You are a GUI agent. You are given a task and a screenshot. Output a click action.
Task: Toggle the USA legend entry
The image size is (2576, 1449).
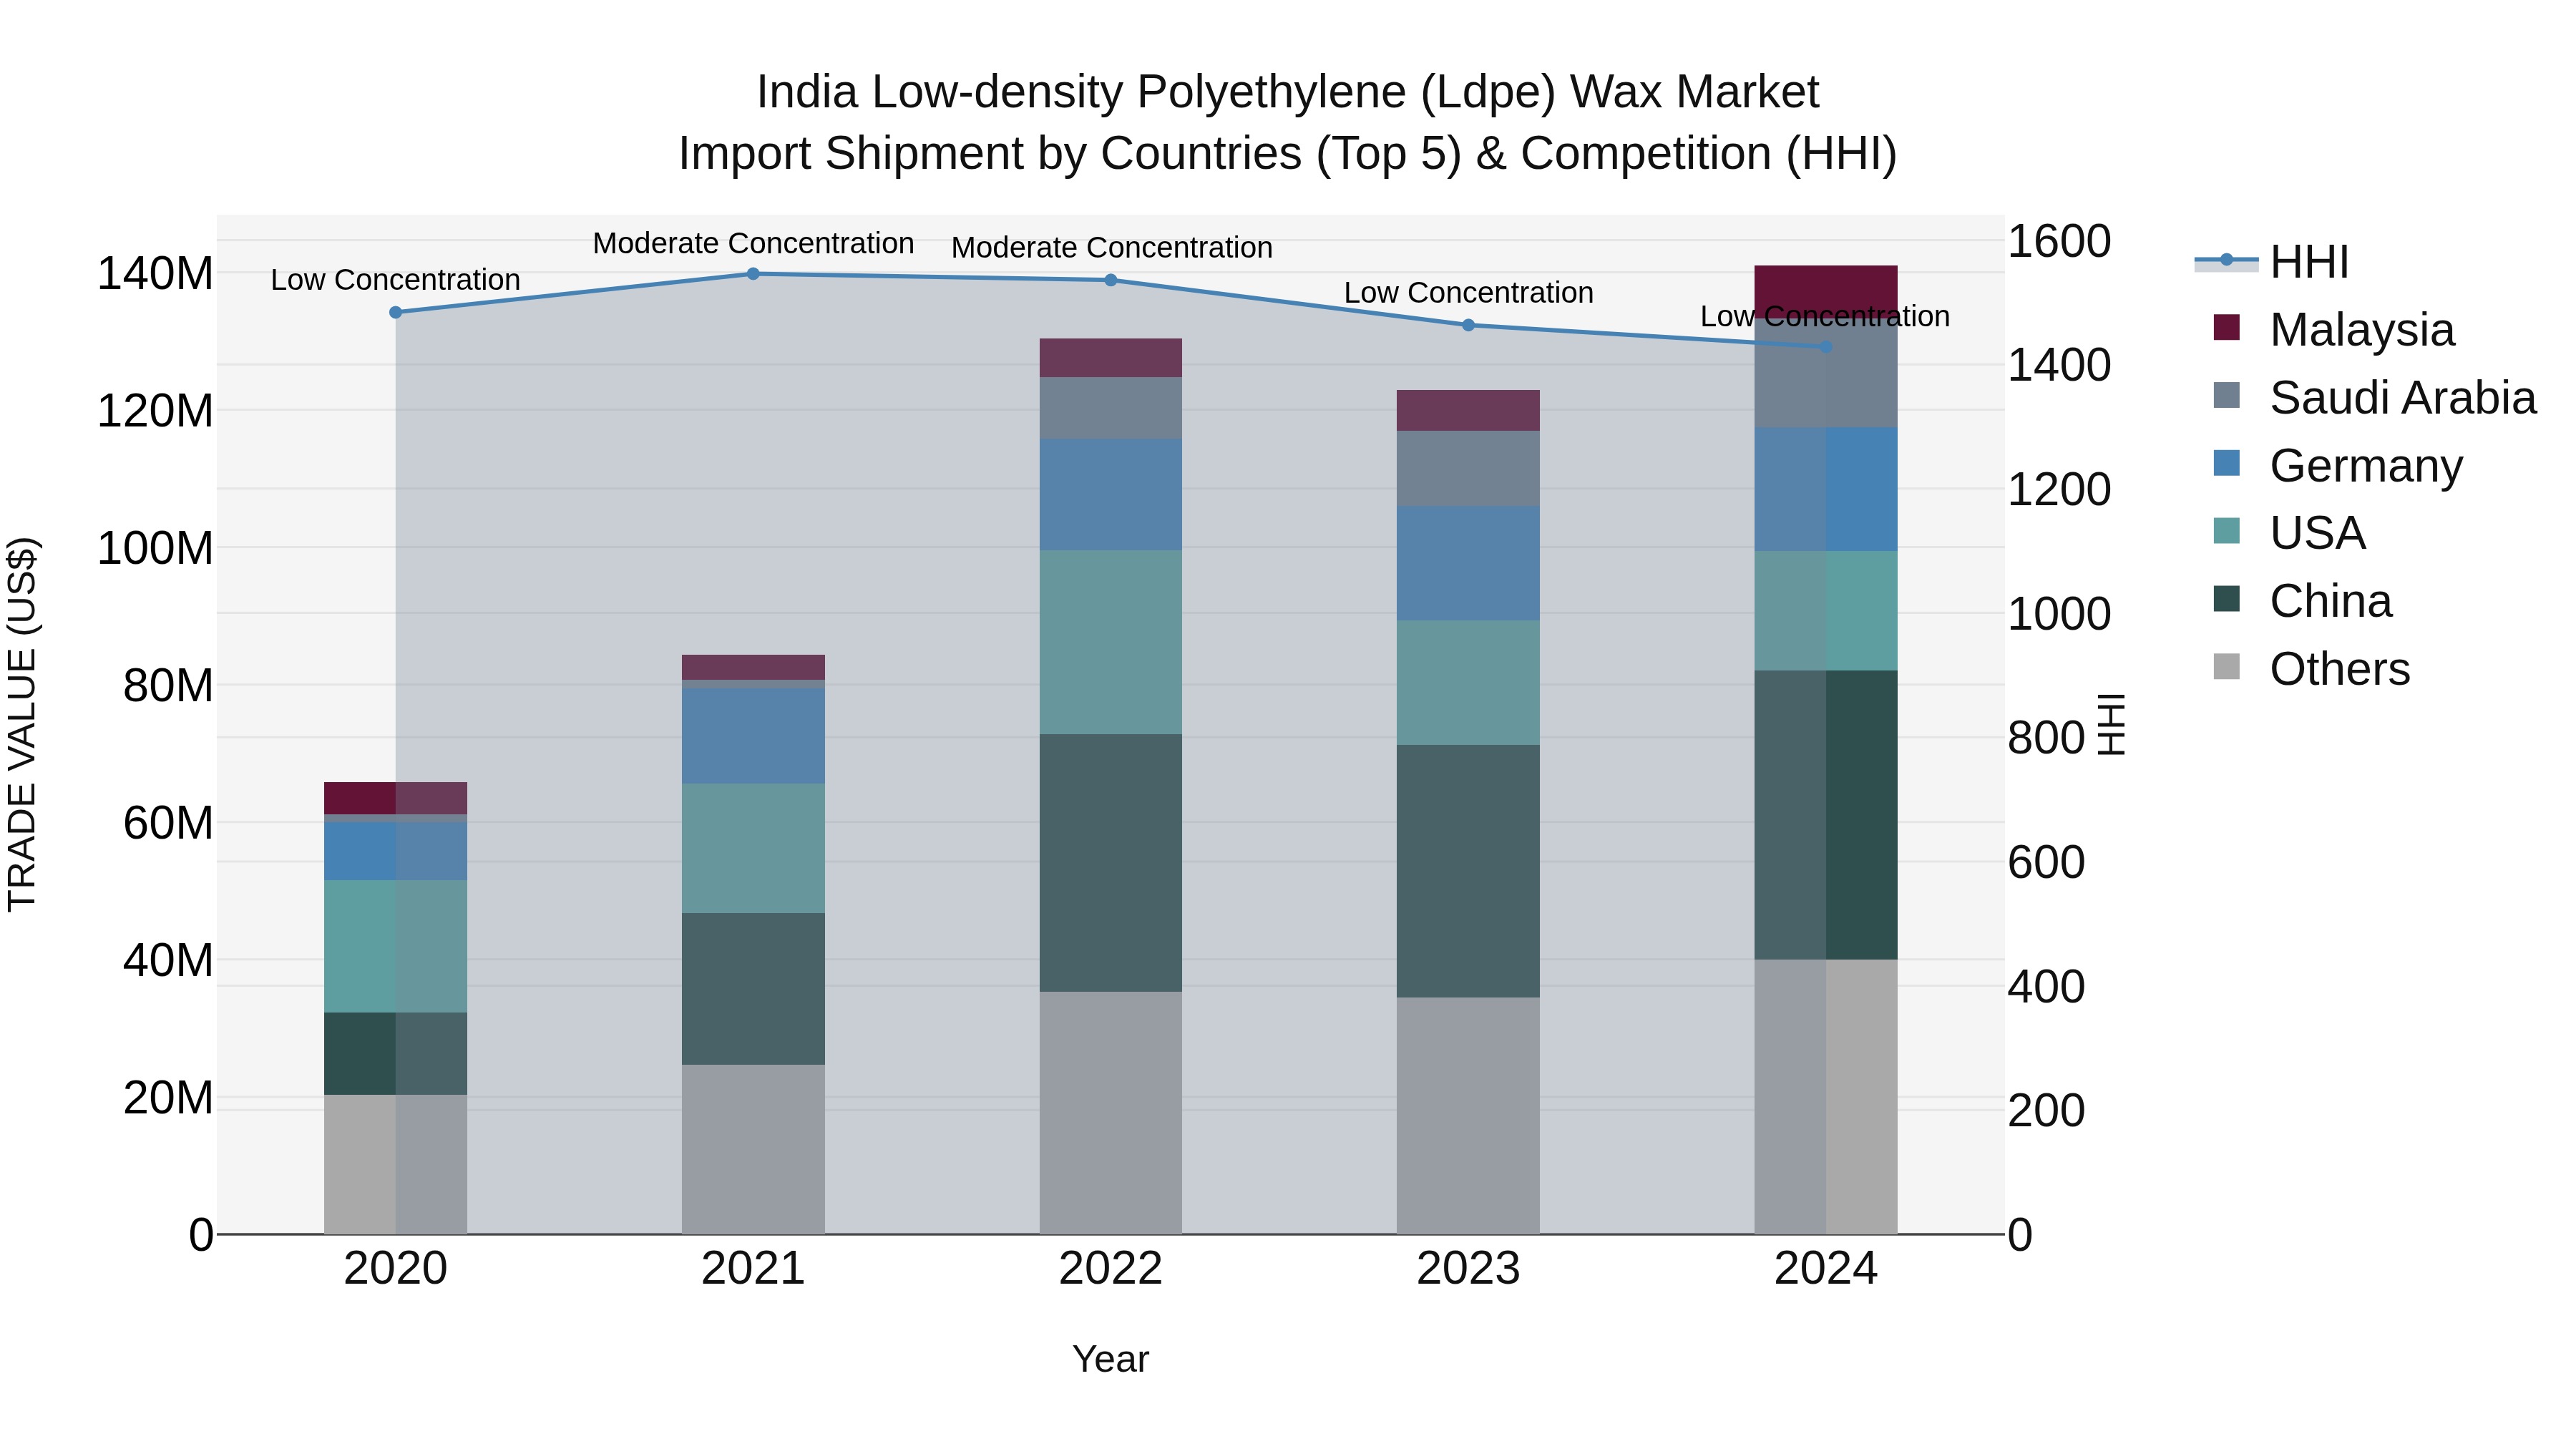tap(2289, 533)
